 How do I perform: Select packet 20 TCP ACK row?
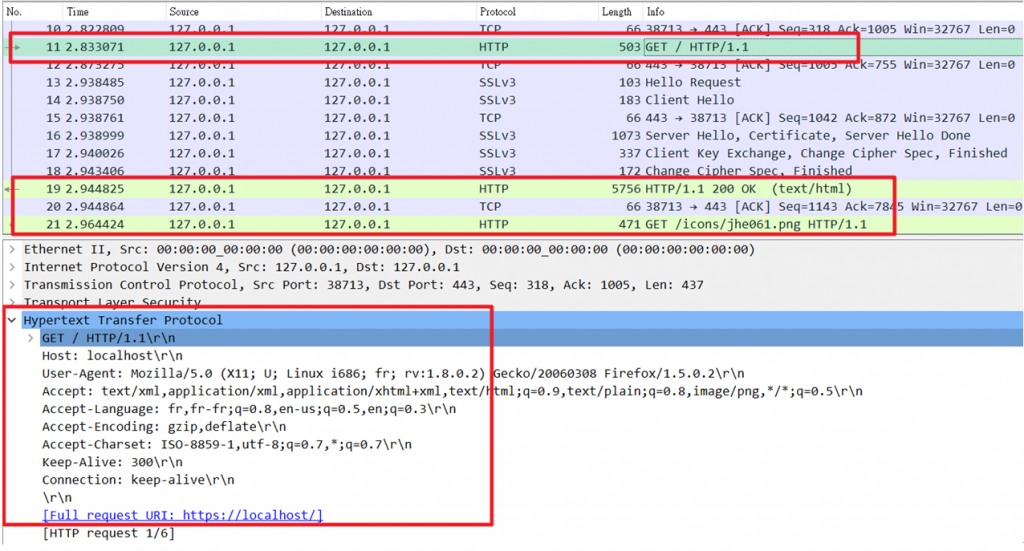(x=512, y=206)
